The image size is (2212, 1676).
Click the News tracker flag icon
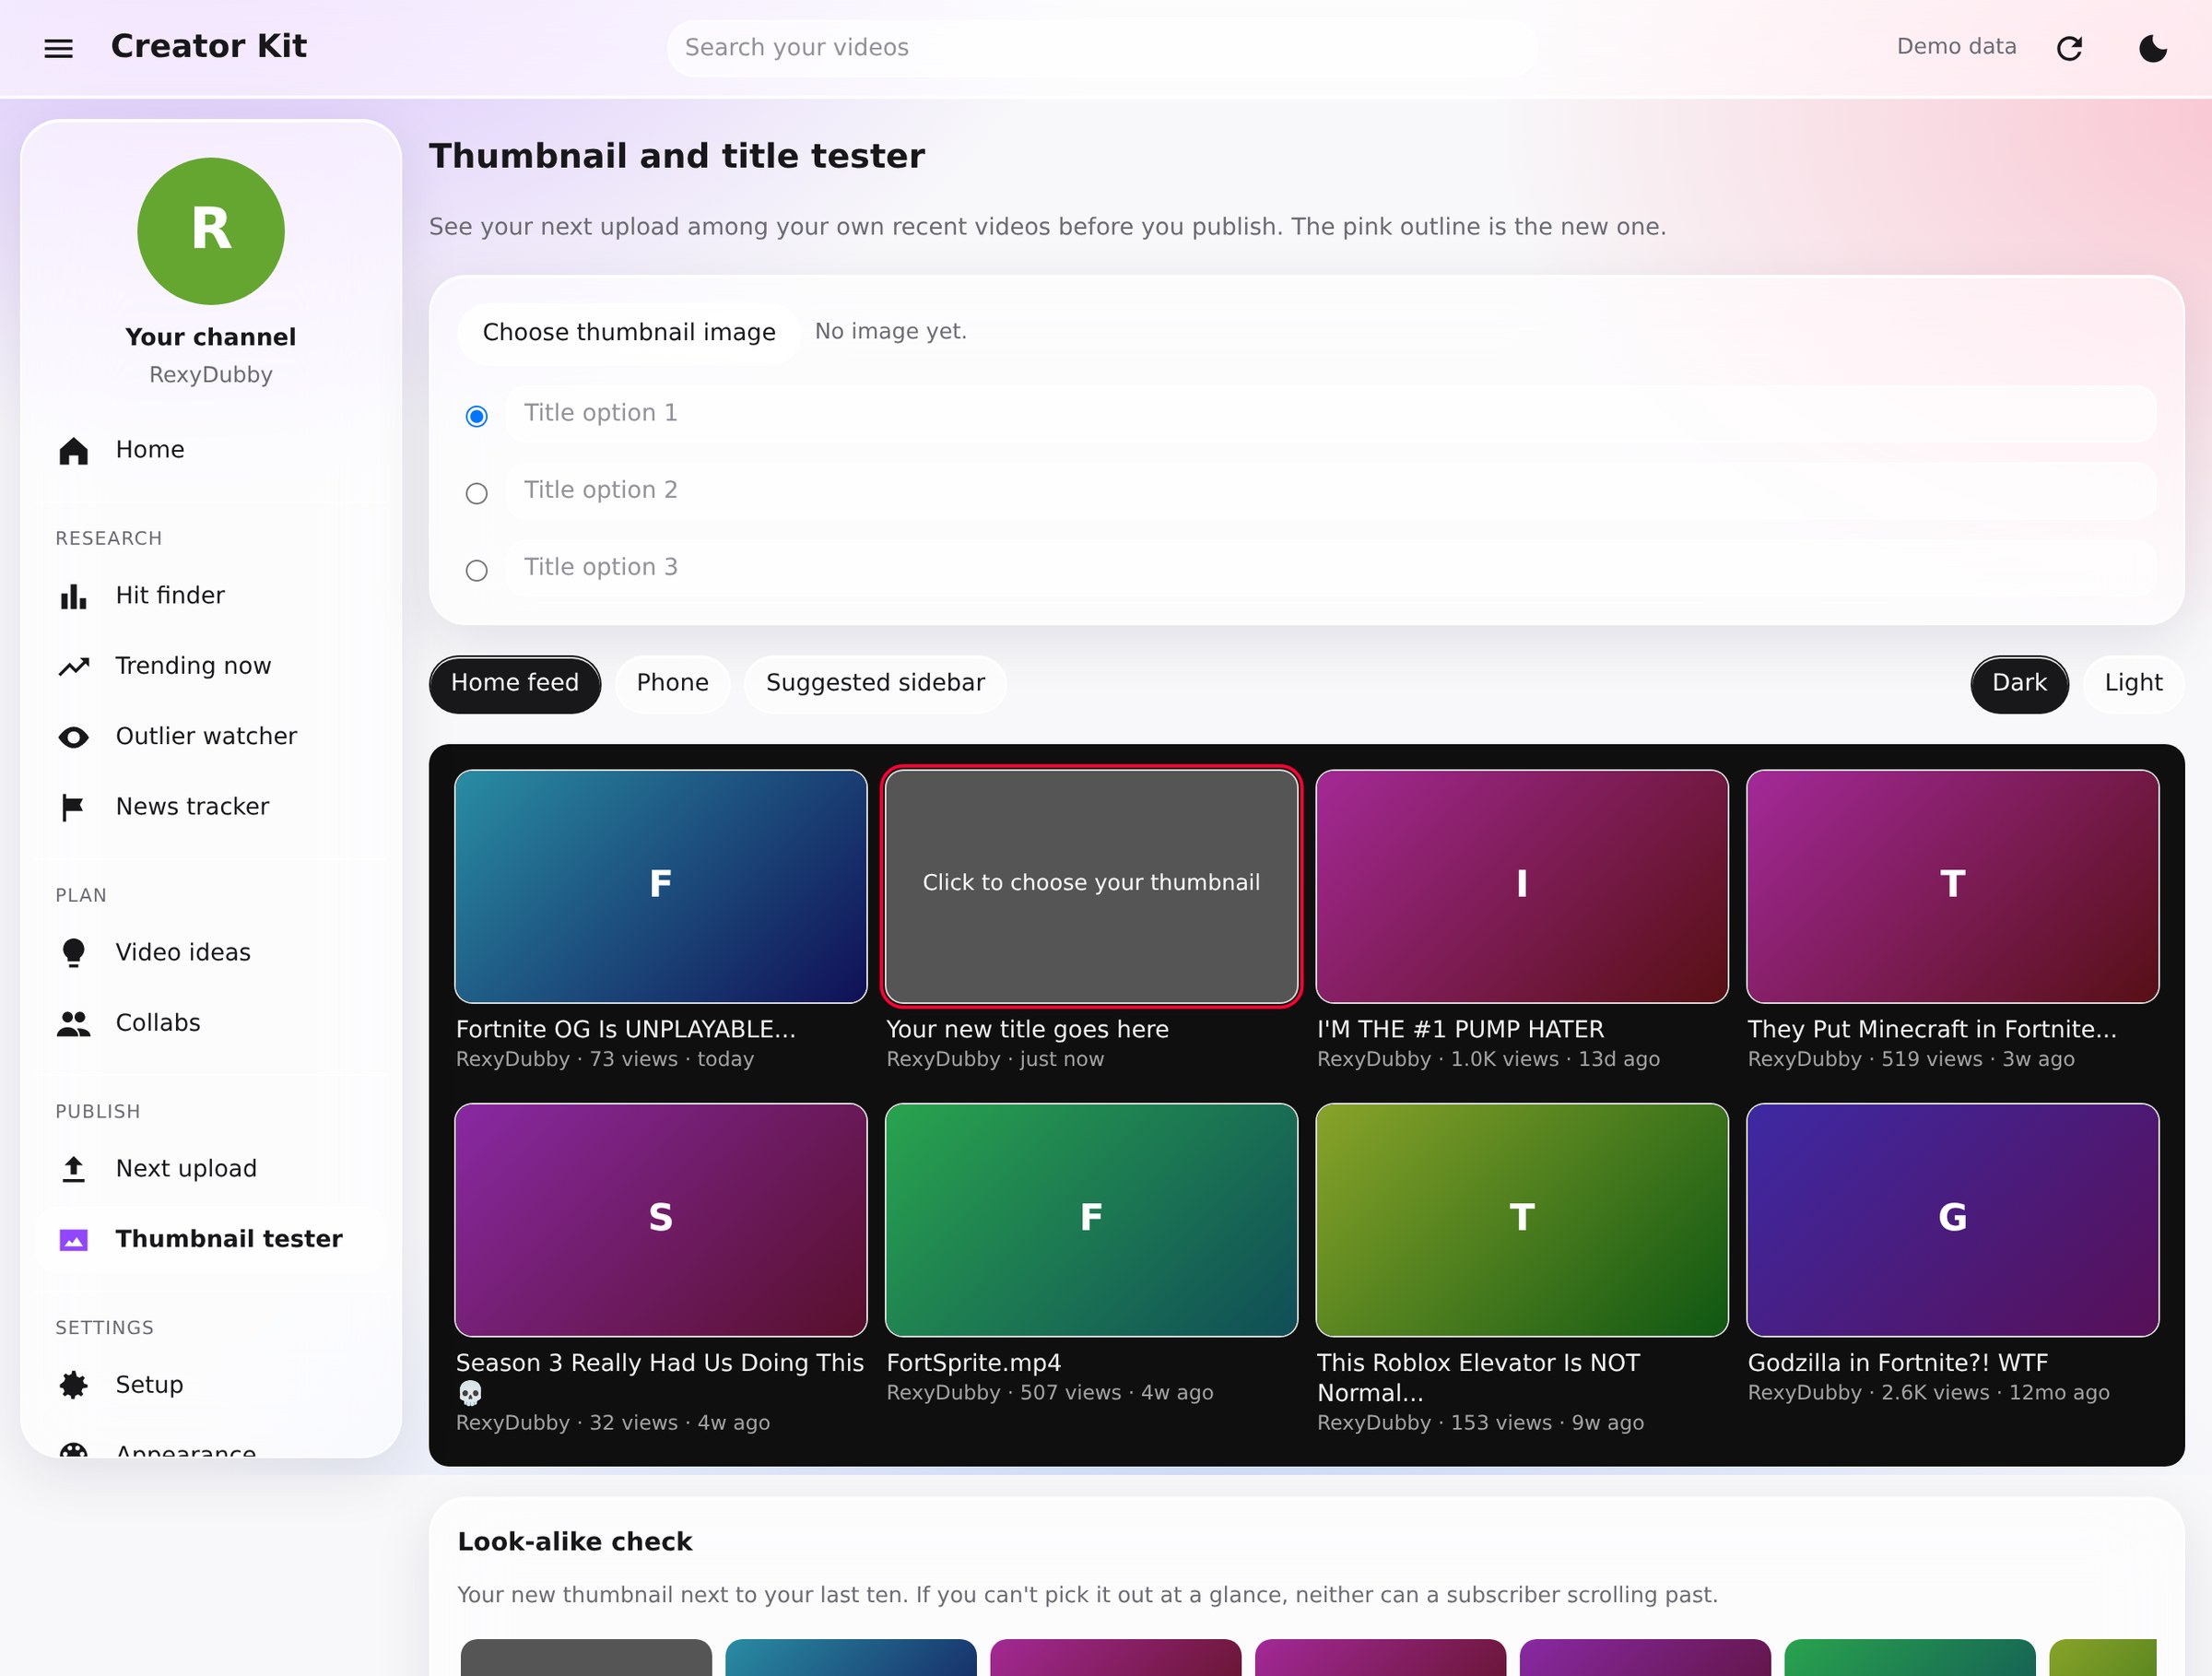point(73,807)
